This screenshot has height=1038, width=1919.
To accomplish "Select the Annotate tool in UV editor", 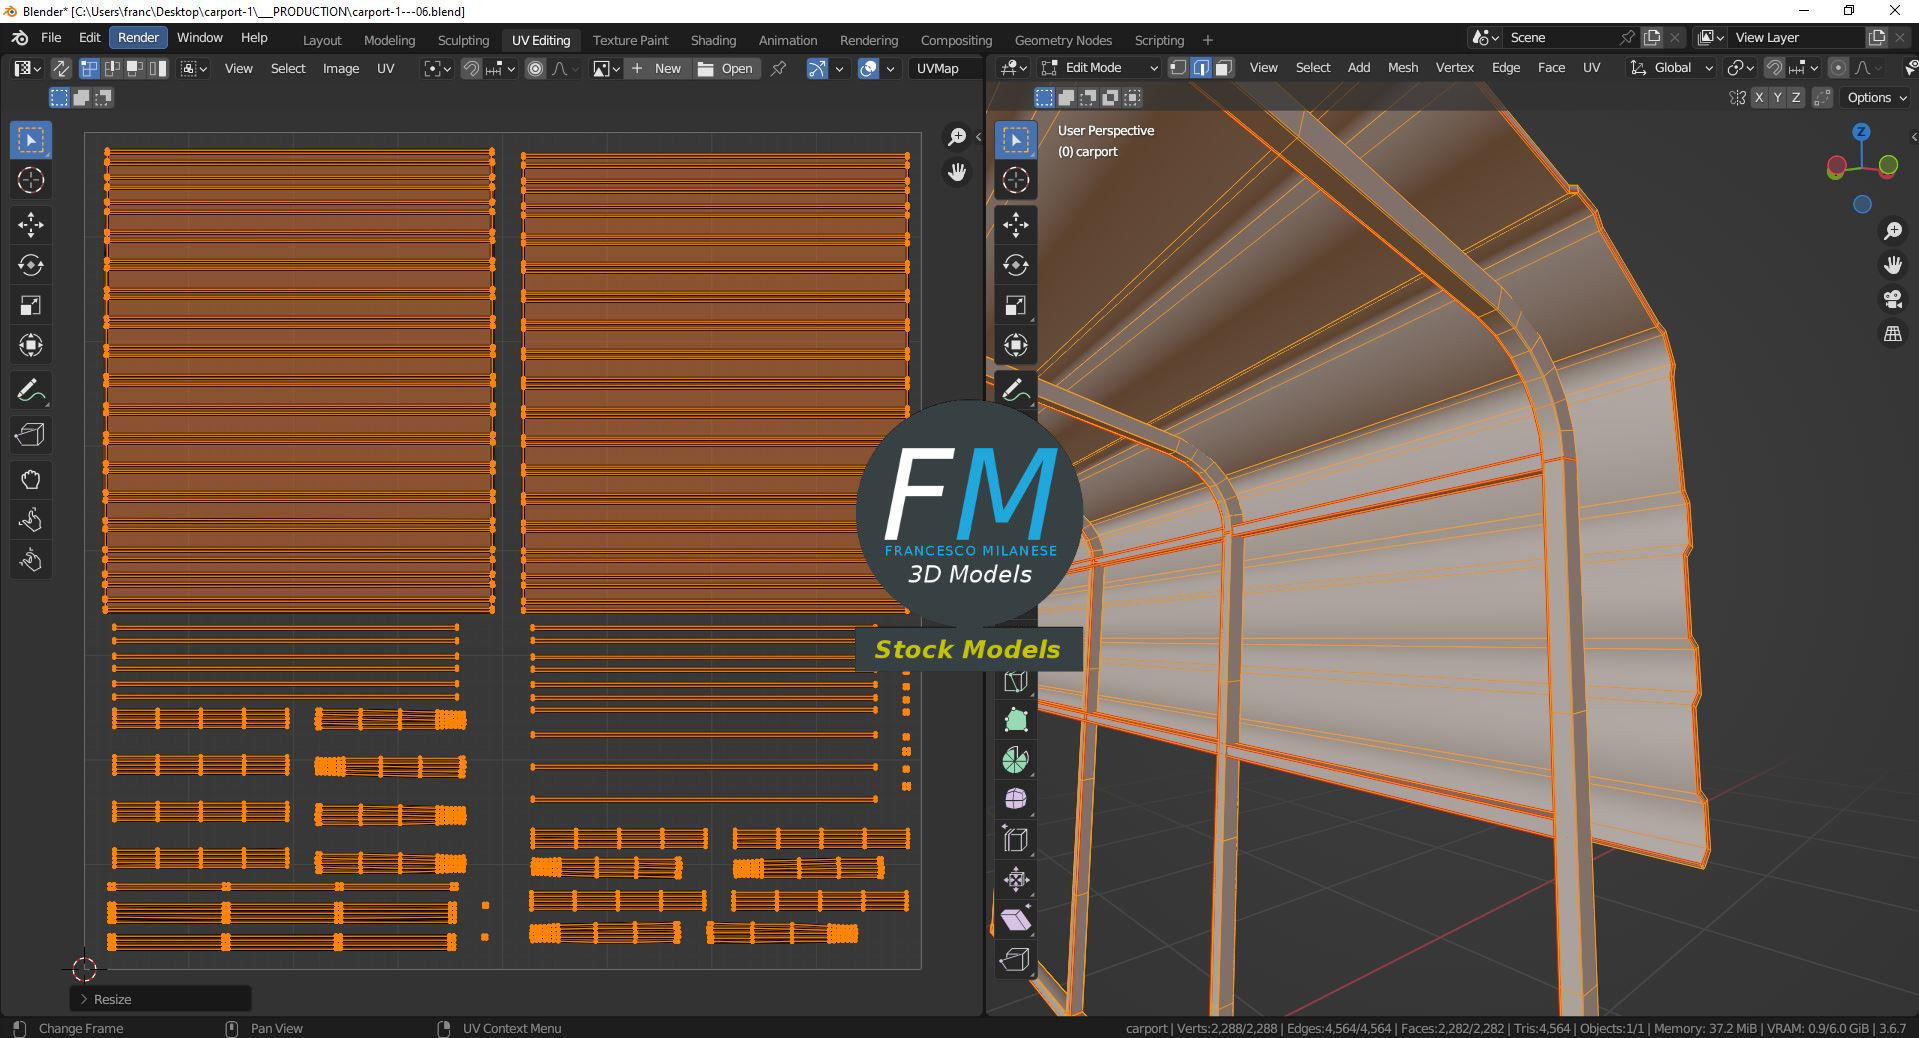I will point(31,390).
